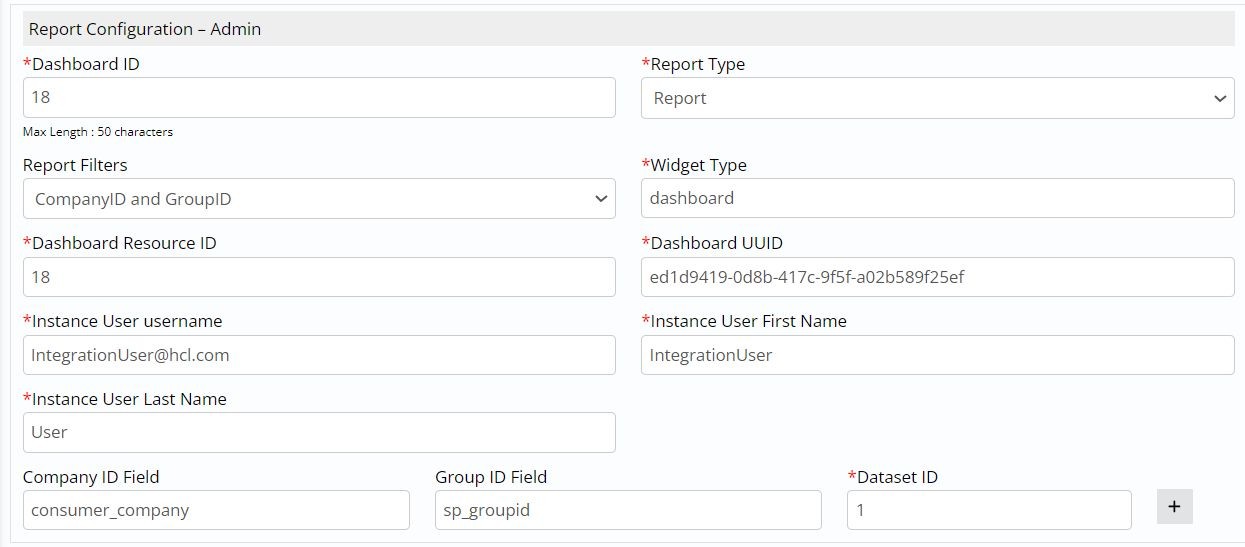Click the Dashboard ID input field
Viewport: 1245px width, 547px height.
(319, 98)
